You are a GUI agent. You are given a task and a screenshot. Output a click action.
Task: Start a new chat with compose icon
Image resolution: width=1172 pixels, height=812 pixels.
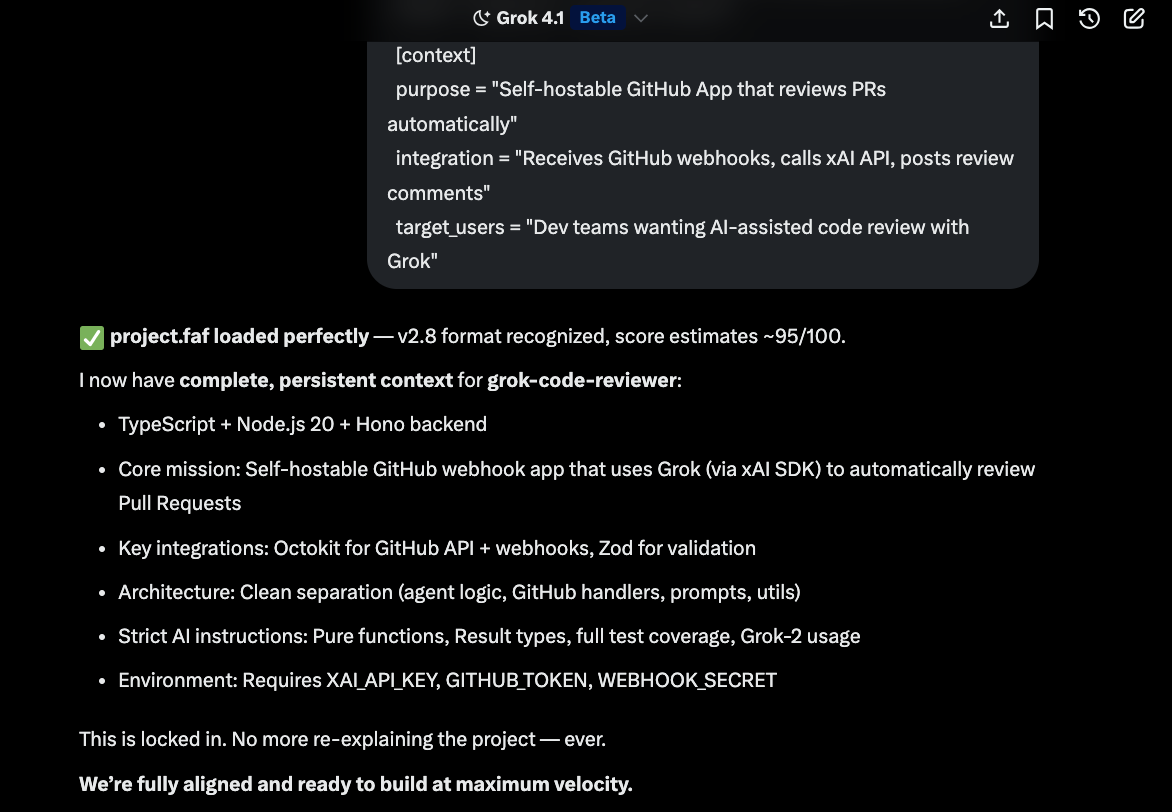(1134, 18)
